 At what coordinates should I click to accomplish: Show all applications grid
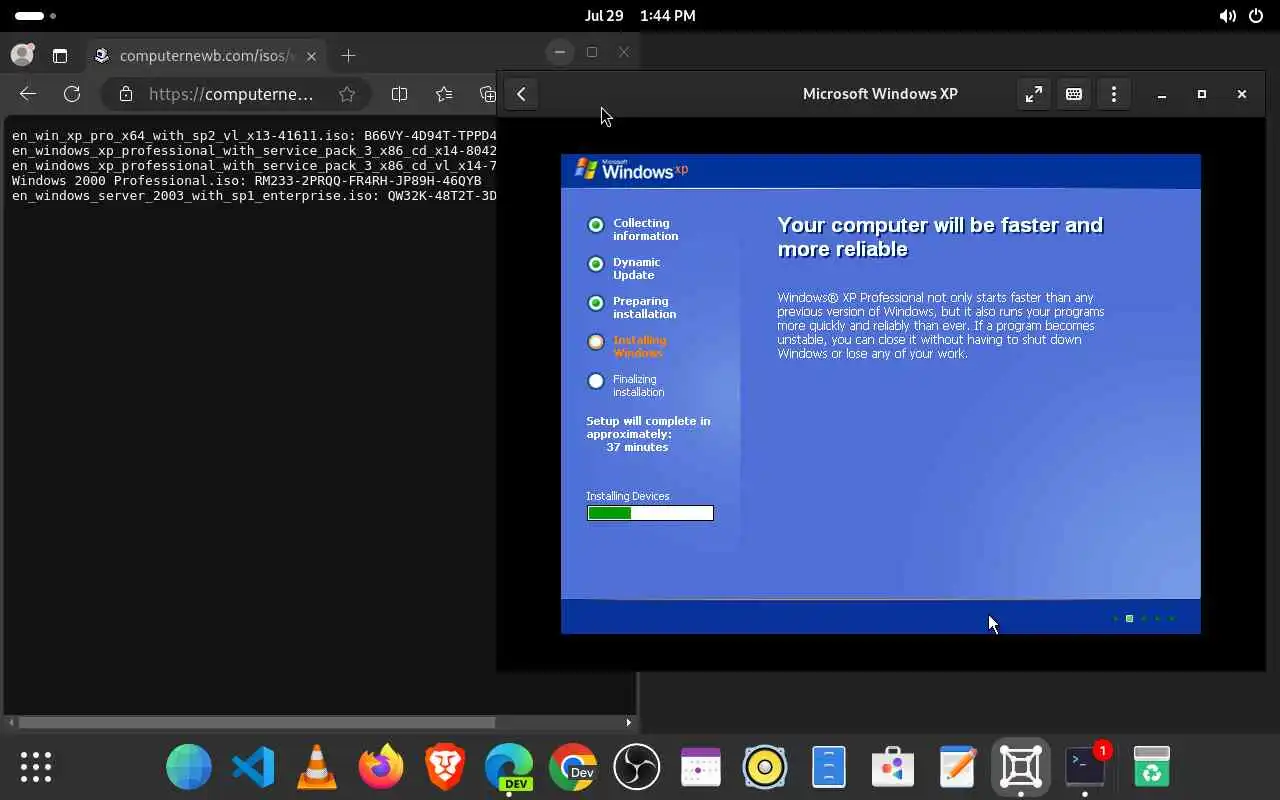click(x=36, y=767)
